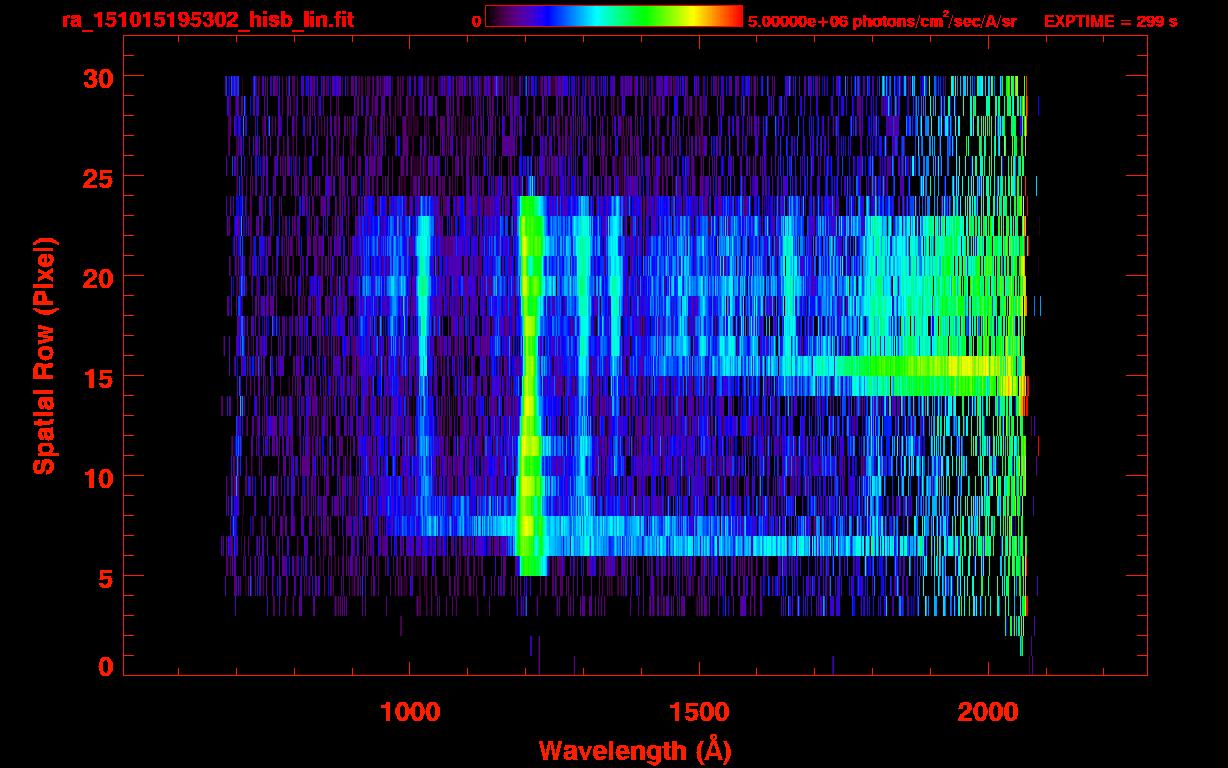1228x768 pixels.
Task: Click the Spatial Row (Pixel) axis label
Action: (x=44, y=355)
